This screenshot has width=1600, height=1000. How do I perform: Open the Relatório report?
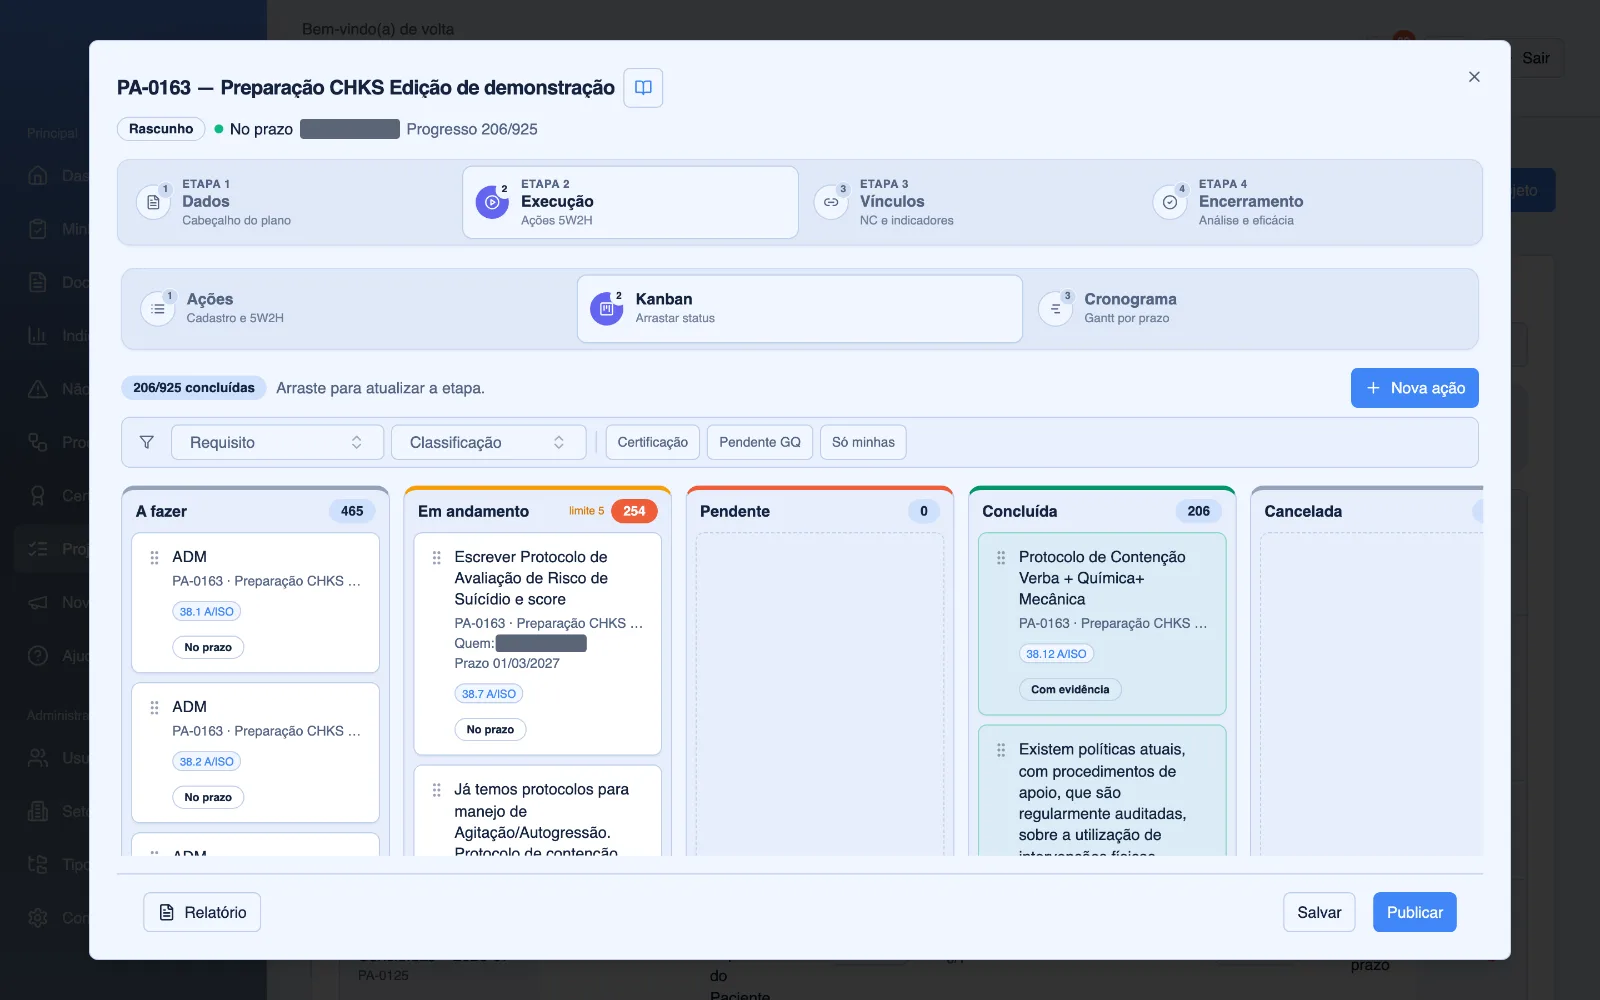click(x=202, y=912)
